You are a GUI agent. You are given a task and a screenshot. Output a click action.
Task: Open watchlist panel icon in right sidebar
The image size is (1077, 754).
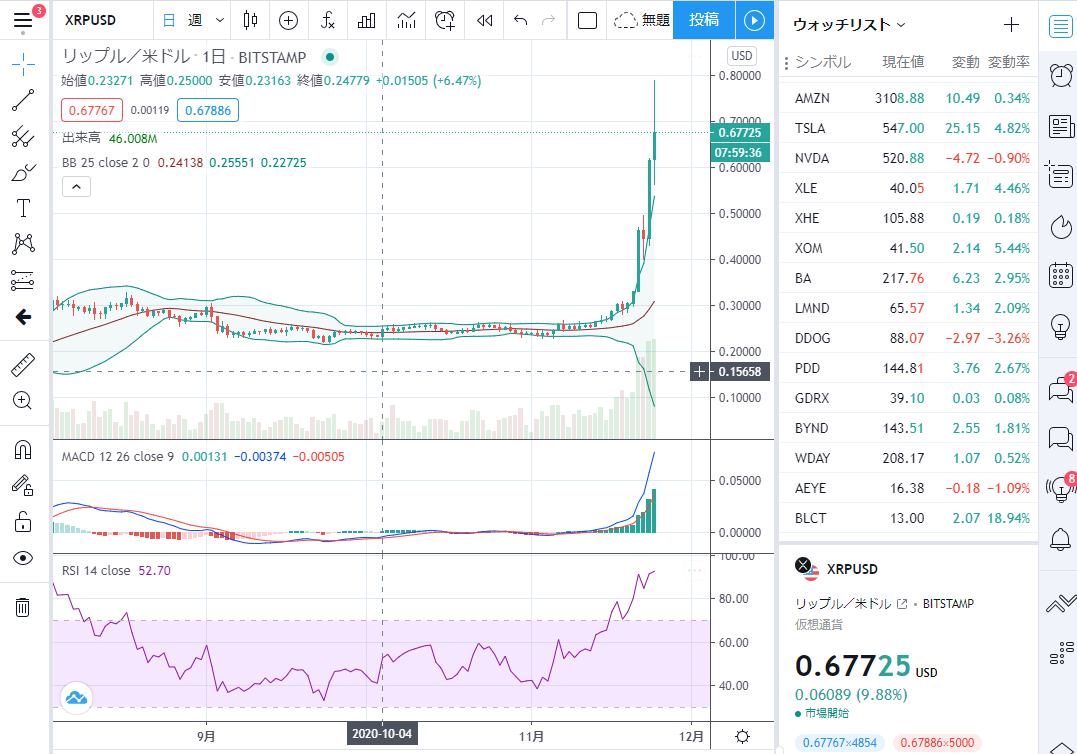tap(1061, 26)
